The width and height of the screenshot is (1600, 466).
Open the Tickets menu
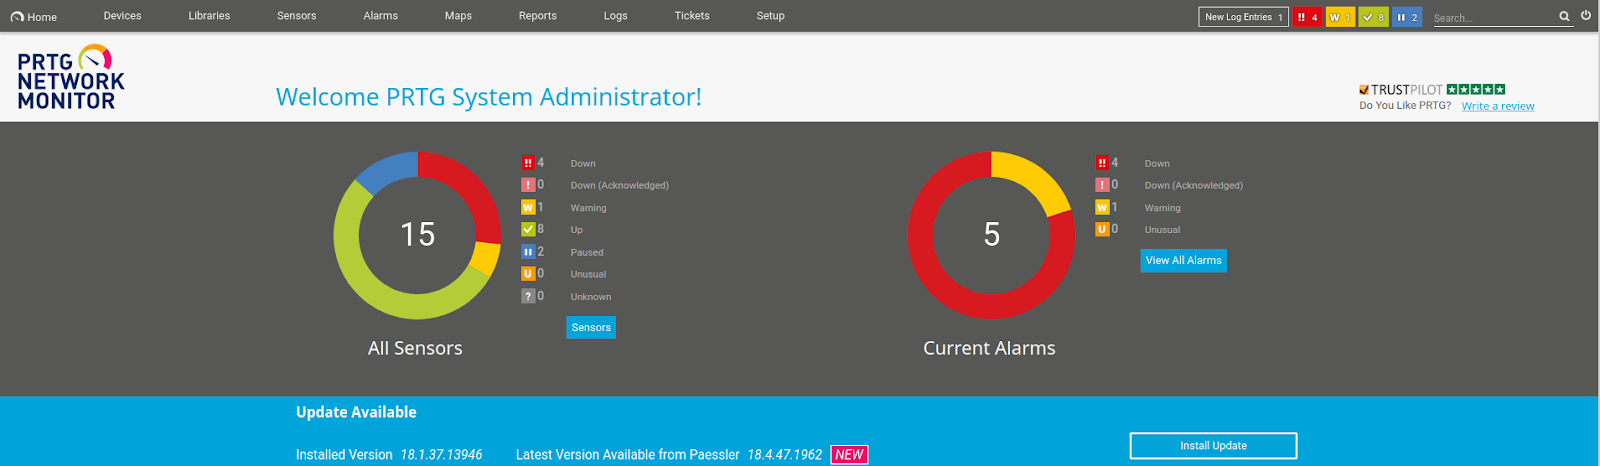(692, 16)
